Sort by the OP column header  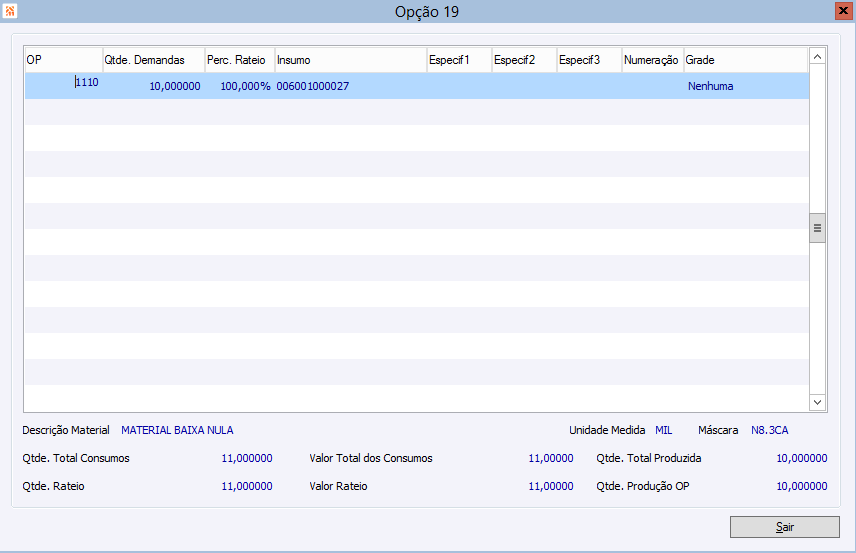click(64, 60)
